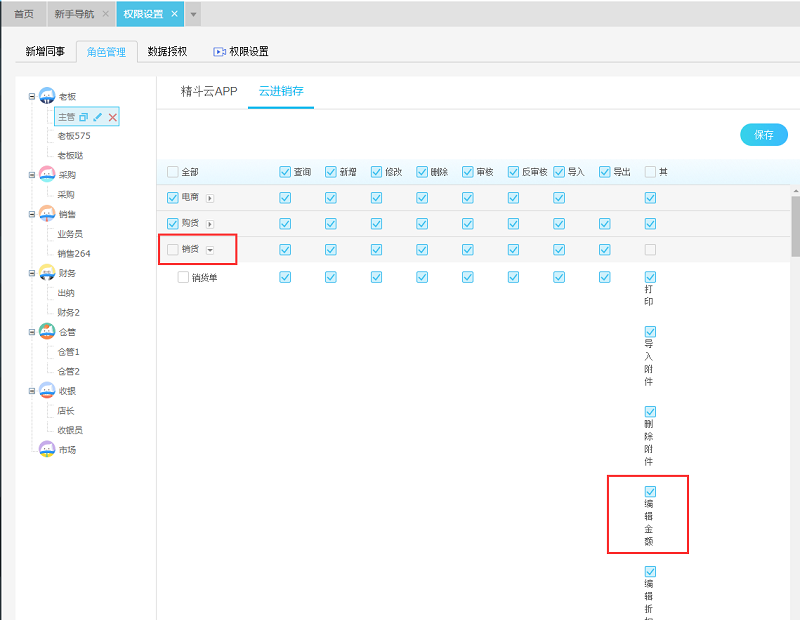
Task: Click the pencil edit icon for 主管
Action: pos(98,117)
